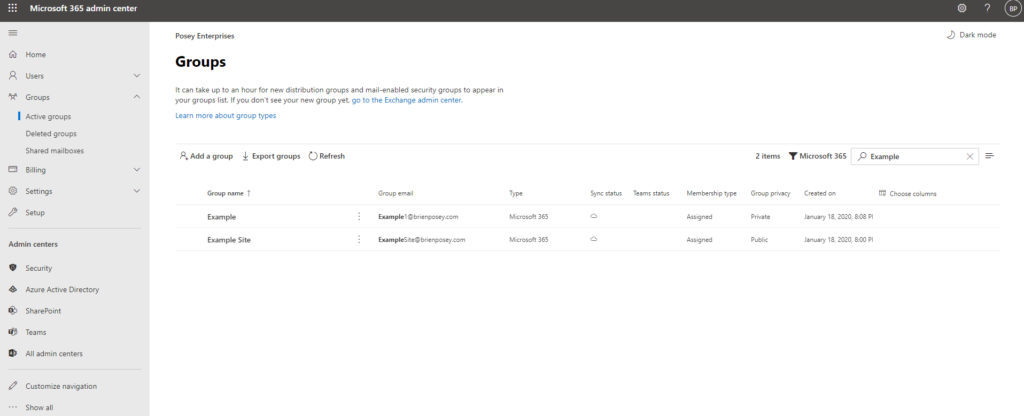Collapse navigation with hamburger icon

point(12,33)
